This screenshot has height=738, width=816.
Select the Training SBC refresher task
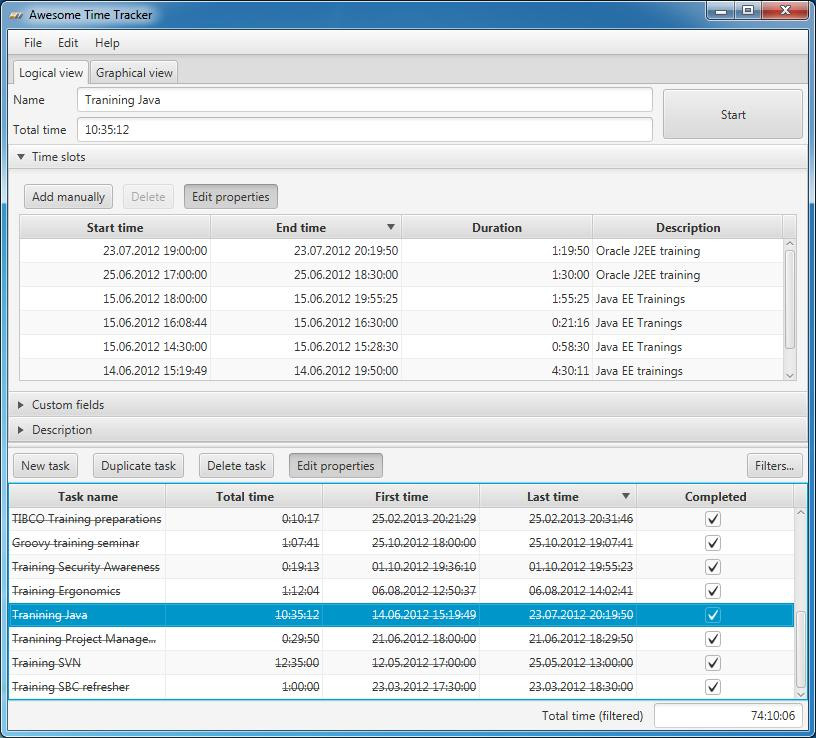[401, 686]
